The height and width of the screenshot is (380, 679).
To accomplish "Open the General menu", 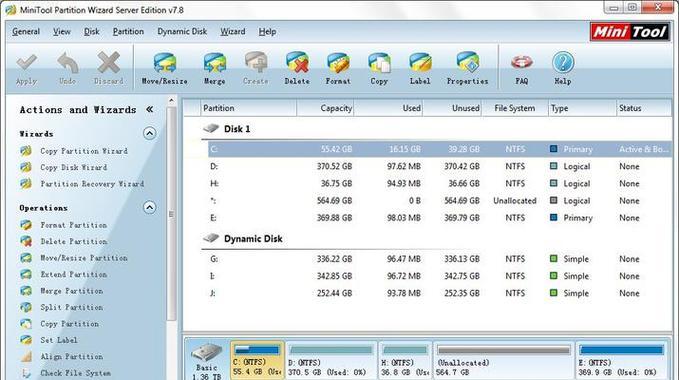I will pyautogui.click(x=26, y=32).
